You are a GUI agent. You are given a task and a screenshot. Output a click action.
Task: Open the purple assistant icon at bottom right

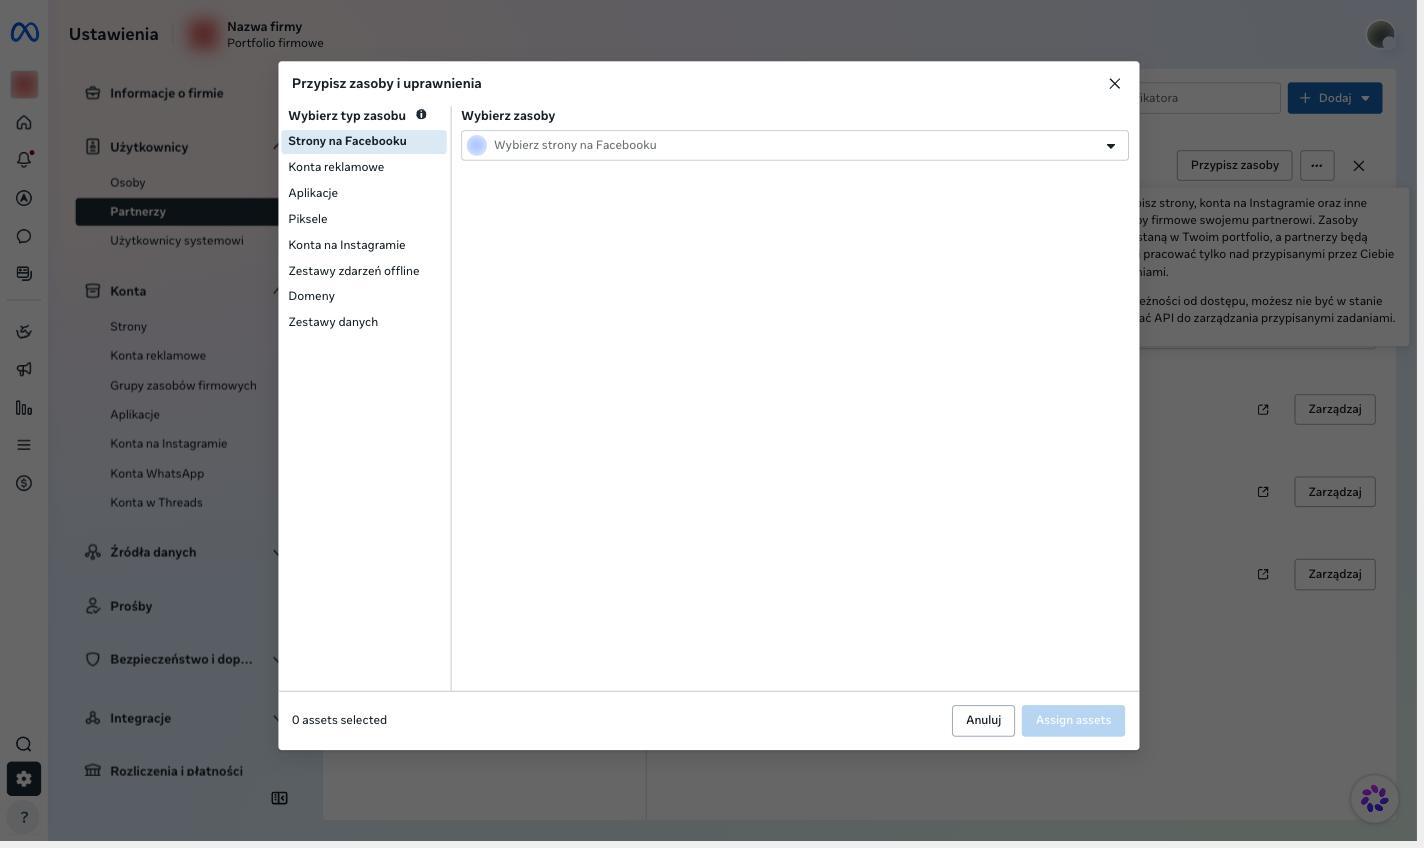point(1375,798)
